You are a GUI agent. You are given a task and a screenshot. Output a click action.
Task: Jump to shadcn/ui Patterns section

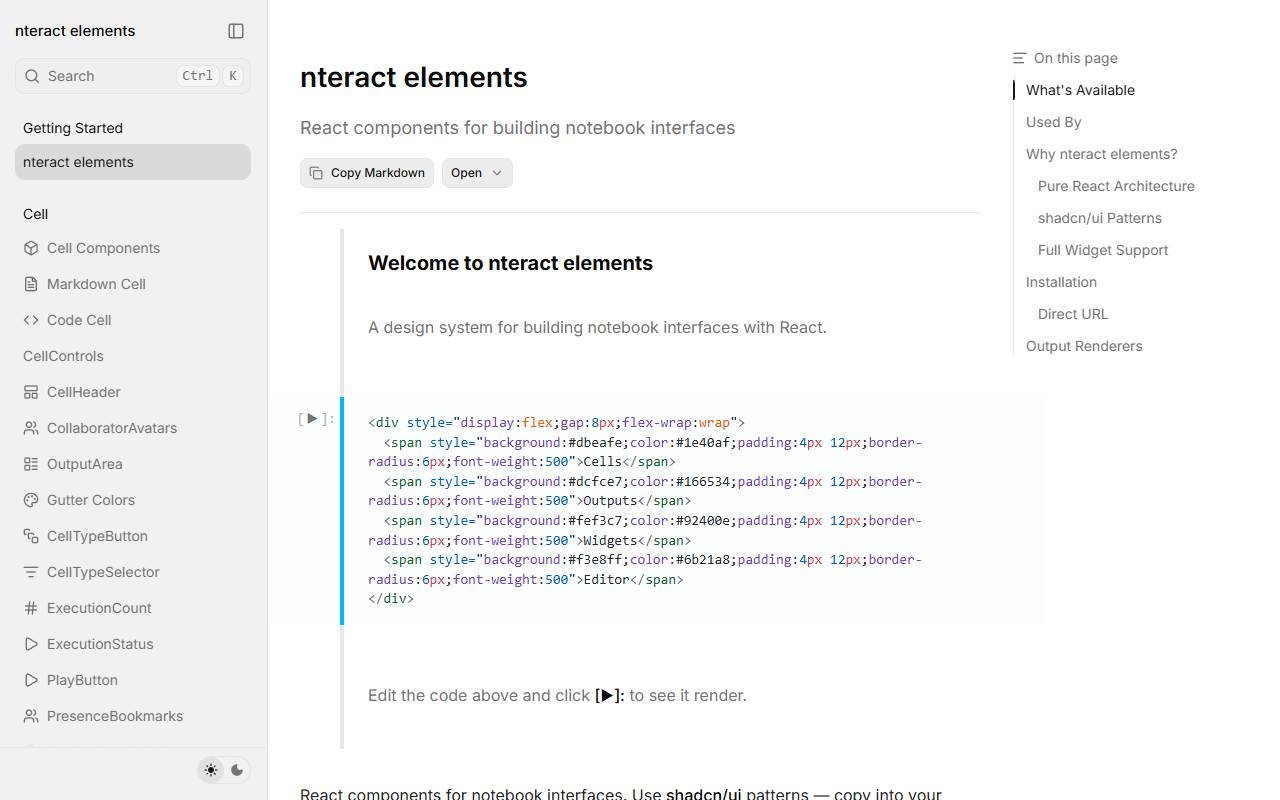[1099, 218]
